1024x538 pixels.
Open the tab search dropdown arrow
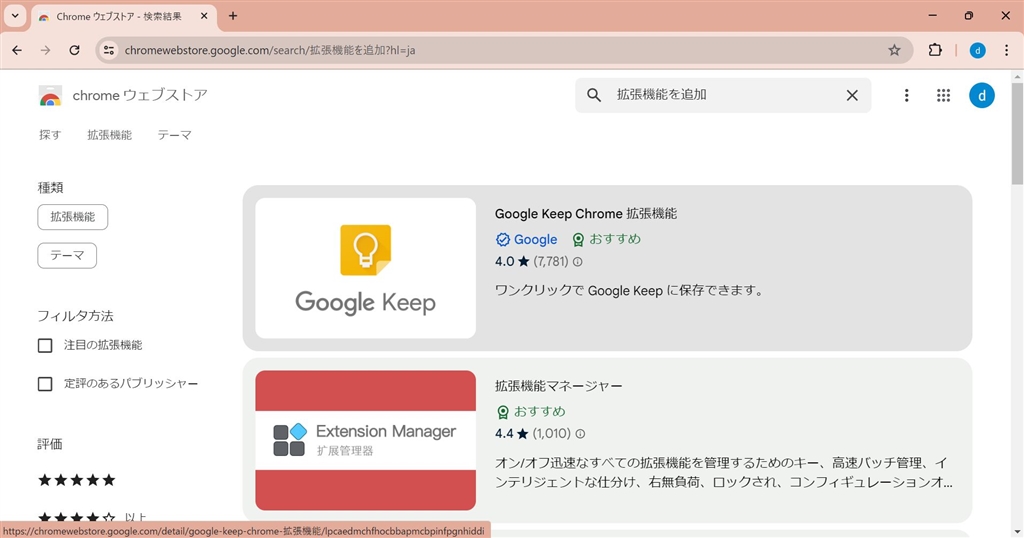click(15, 16)
